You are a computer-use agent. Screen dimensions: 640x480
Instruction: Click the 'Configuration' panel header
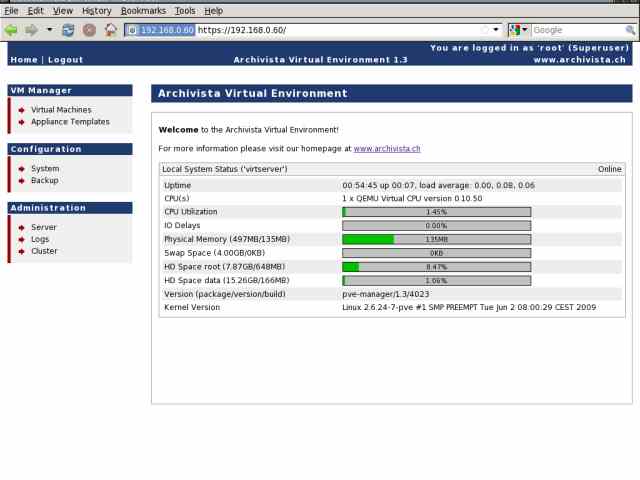70,149
